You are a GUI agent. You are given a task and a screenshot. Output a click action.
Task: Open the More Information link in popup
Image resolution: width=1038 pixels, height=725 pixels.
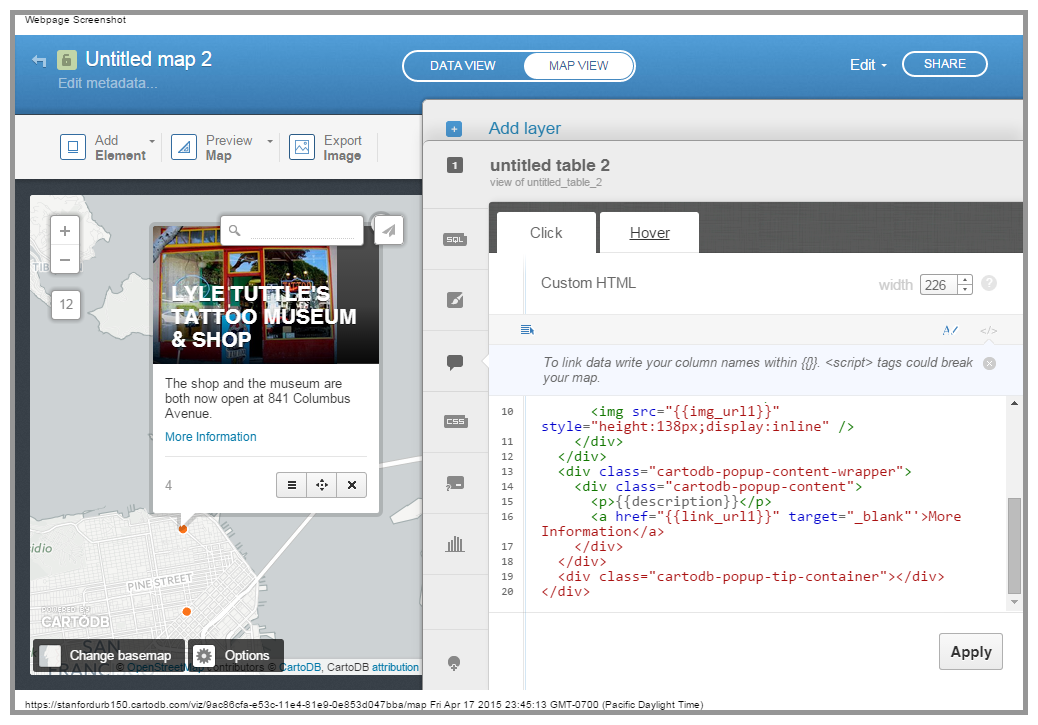(x=211, y=437)
